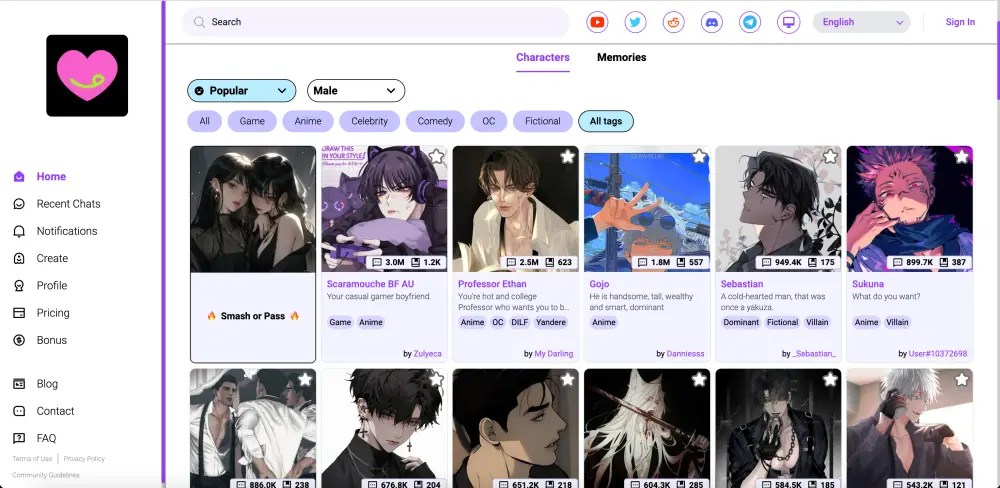The width and height of the screenshot is (1000, 488).
Task: Star the second-row card showing 651.2K chats
Action: click(x=568, y=380)
